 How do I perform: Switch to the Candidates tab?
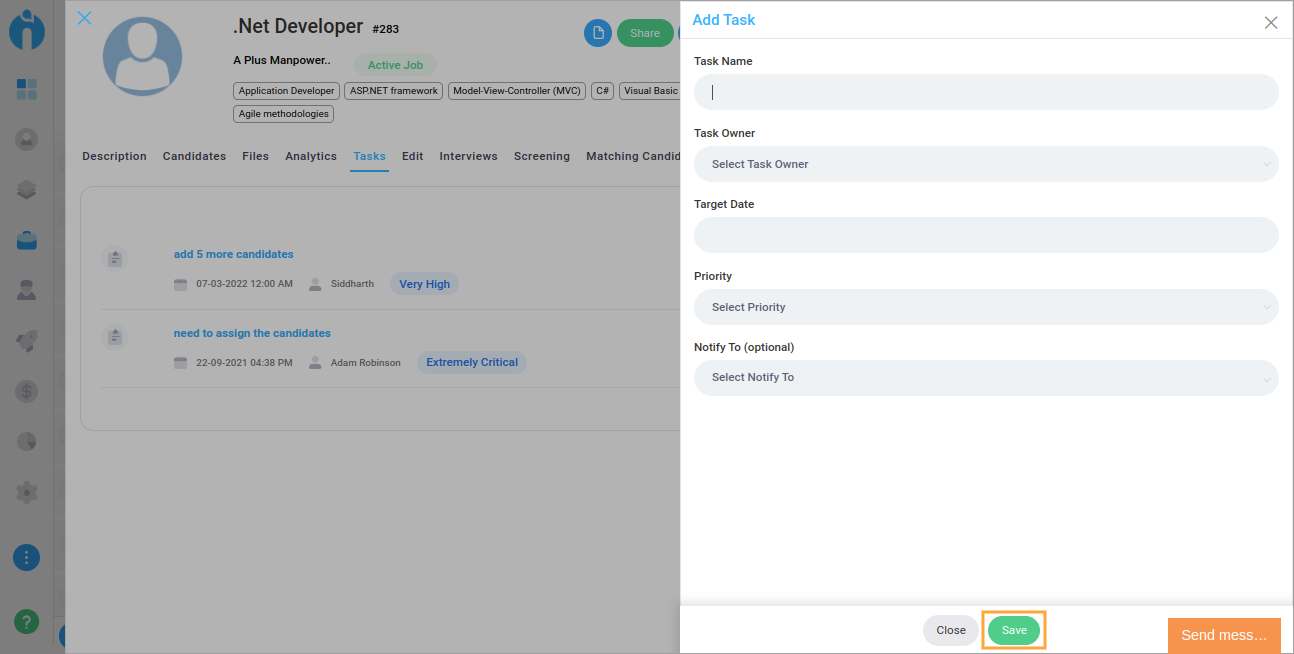(x=194, y=156)
